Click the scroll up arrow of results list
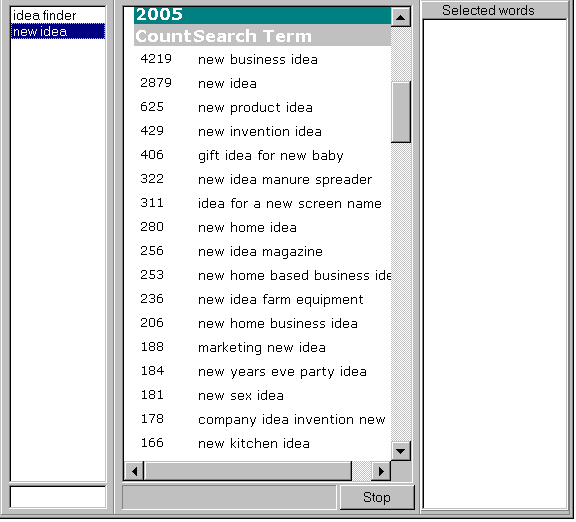Image resolution: width=576 pixels, height=522 pixels. (400, 17)
